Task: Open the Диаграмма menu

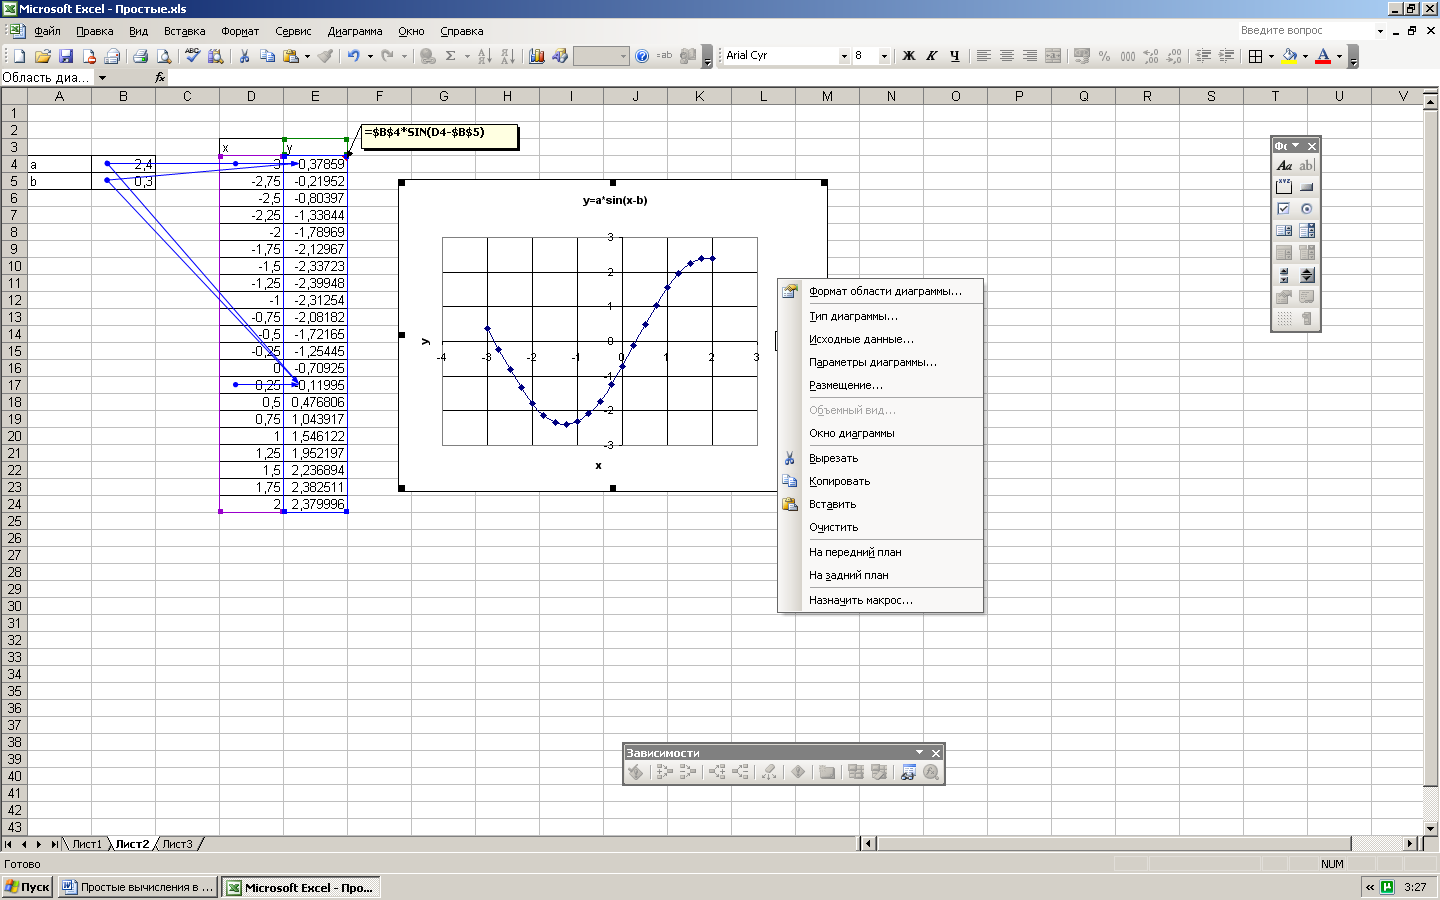Action: pyautogui.click(x=355, y=31)
